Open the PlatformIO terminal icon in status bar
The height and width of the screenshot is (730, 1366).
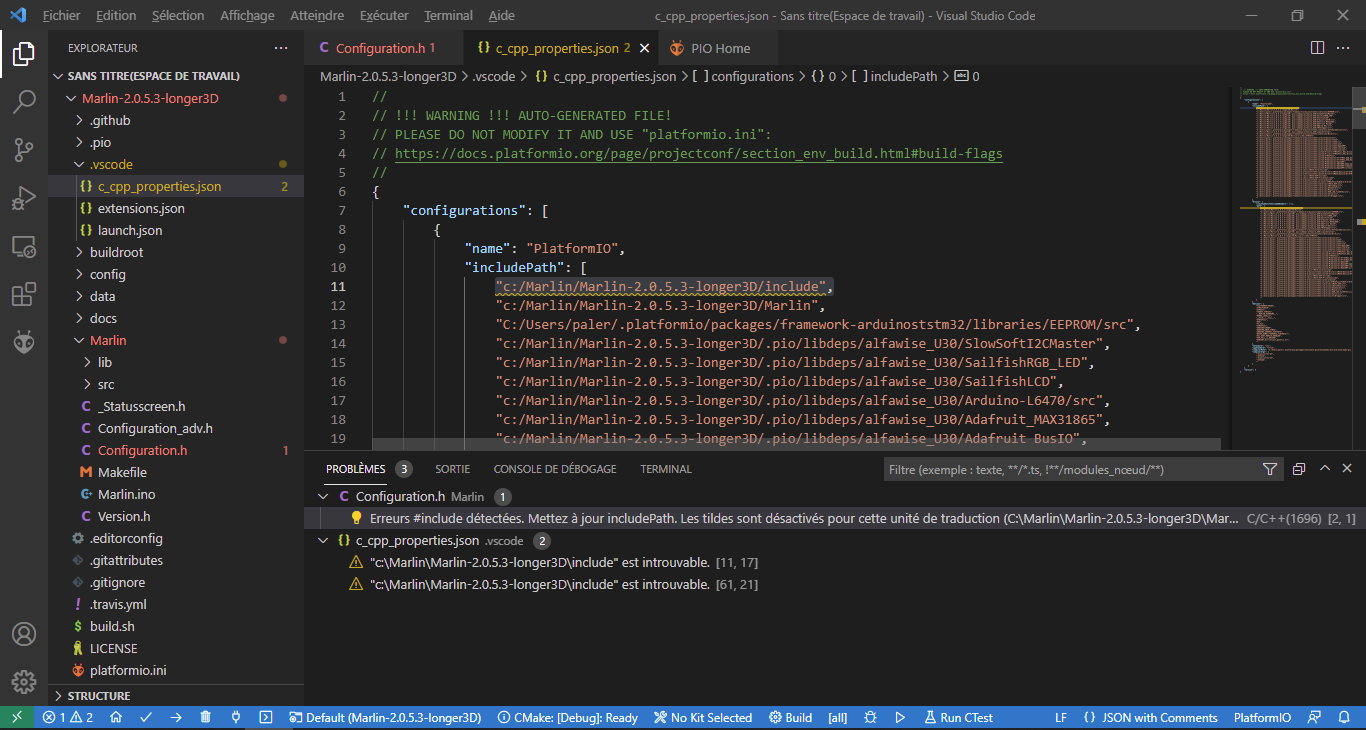click(266, 718)
